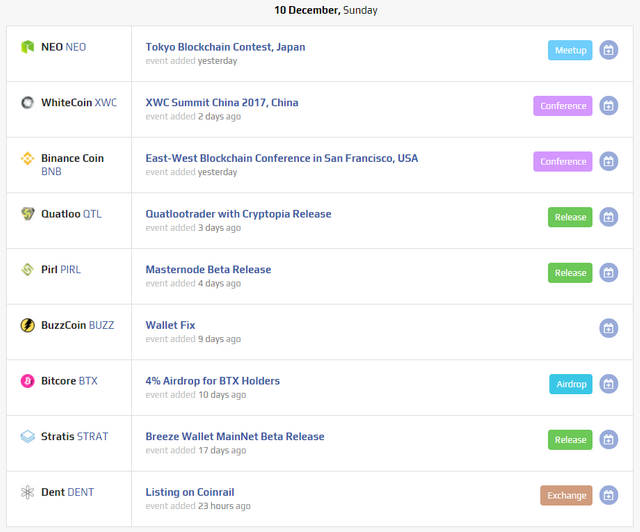
Task: Open XWC Summit China 2017 event
Action: pyautogui.click(x=222, y=102)
